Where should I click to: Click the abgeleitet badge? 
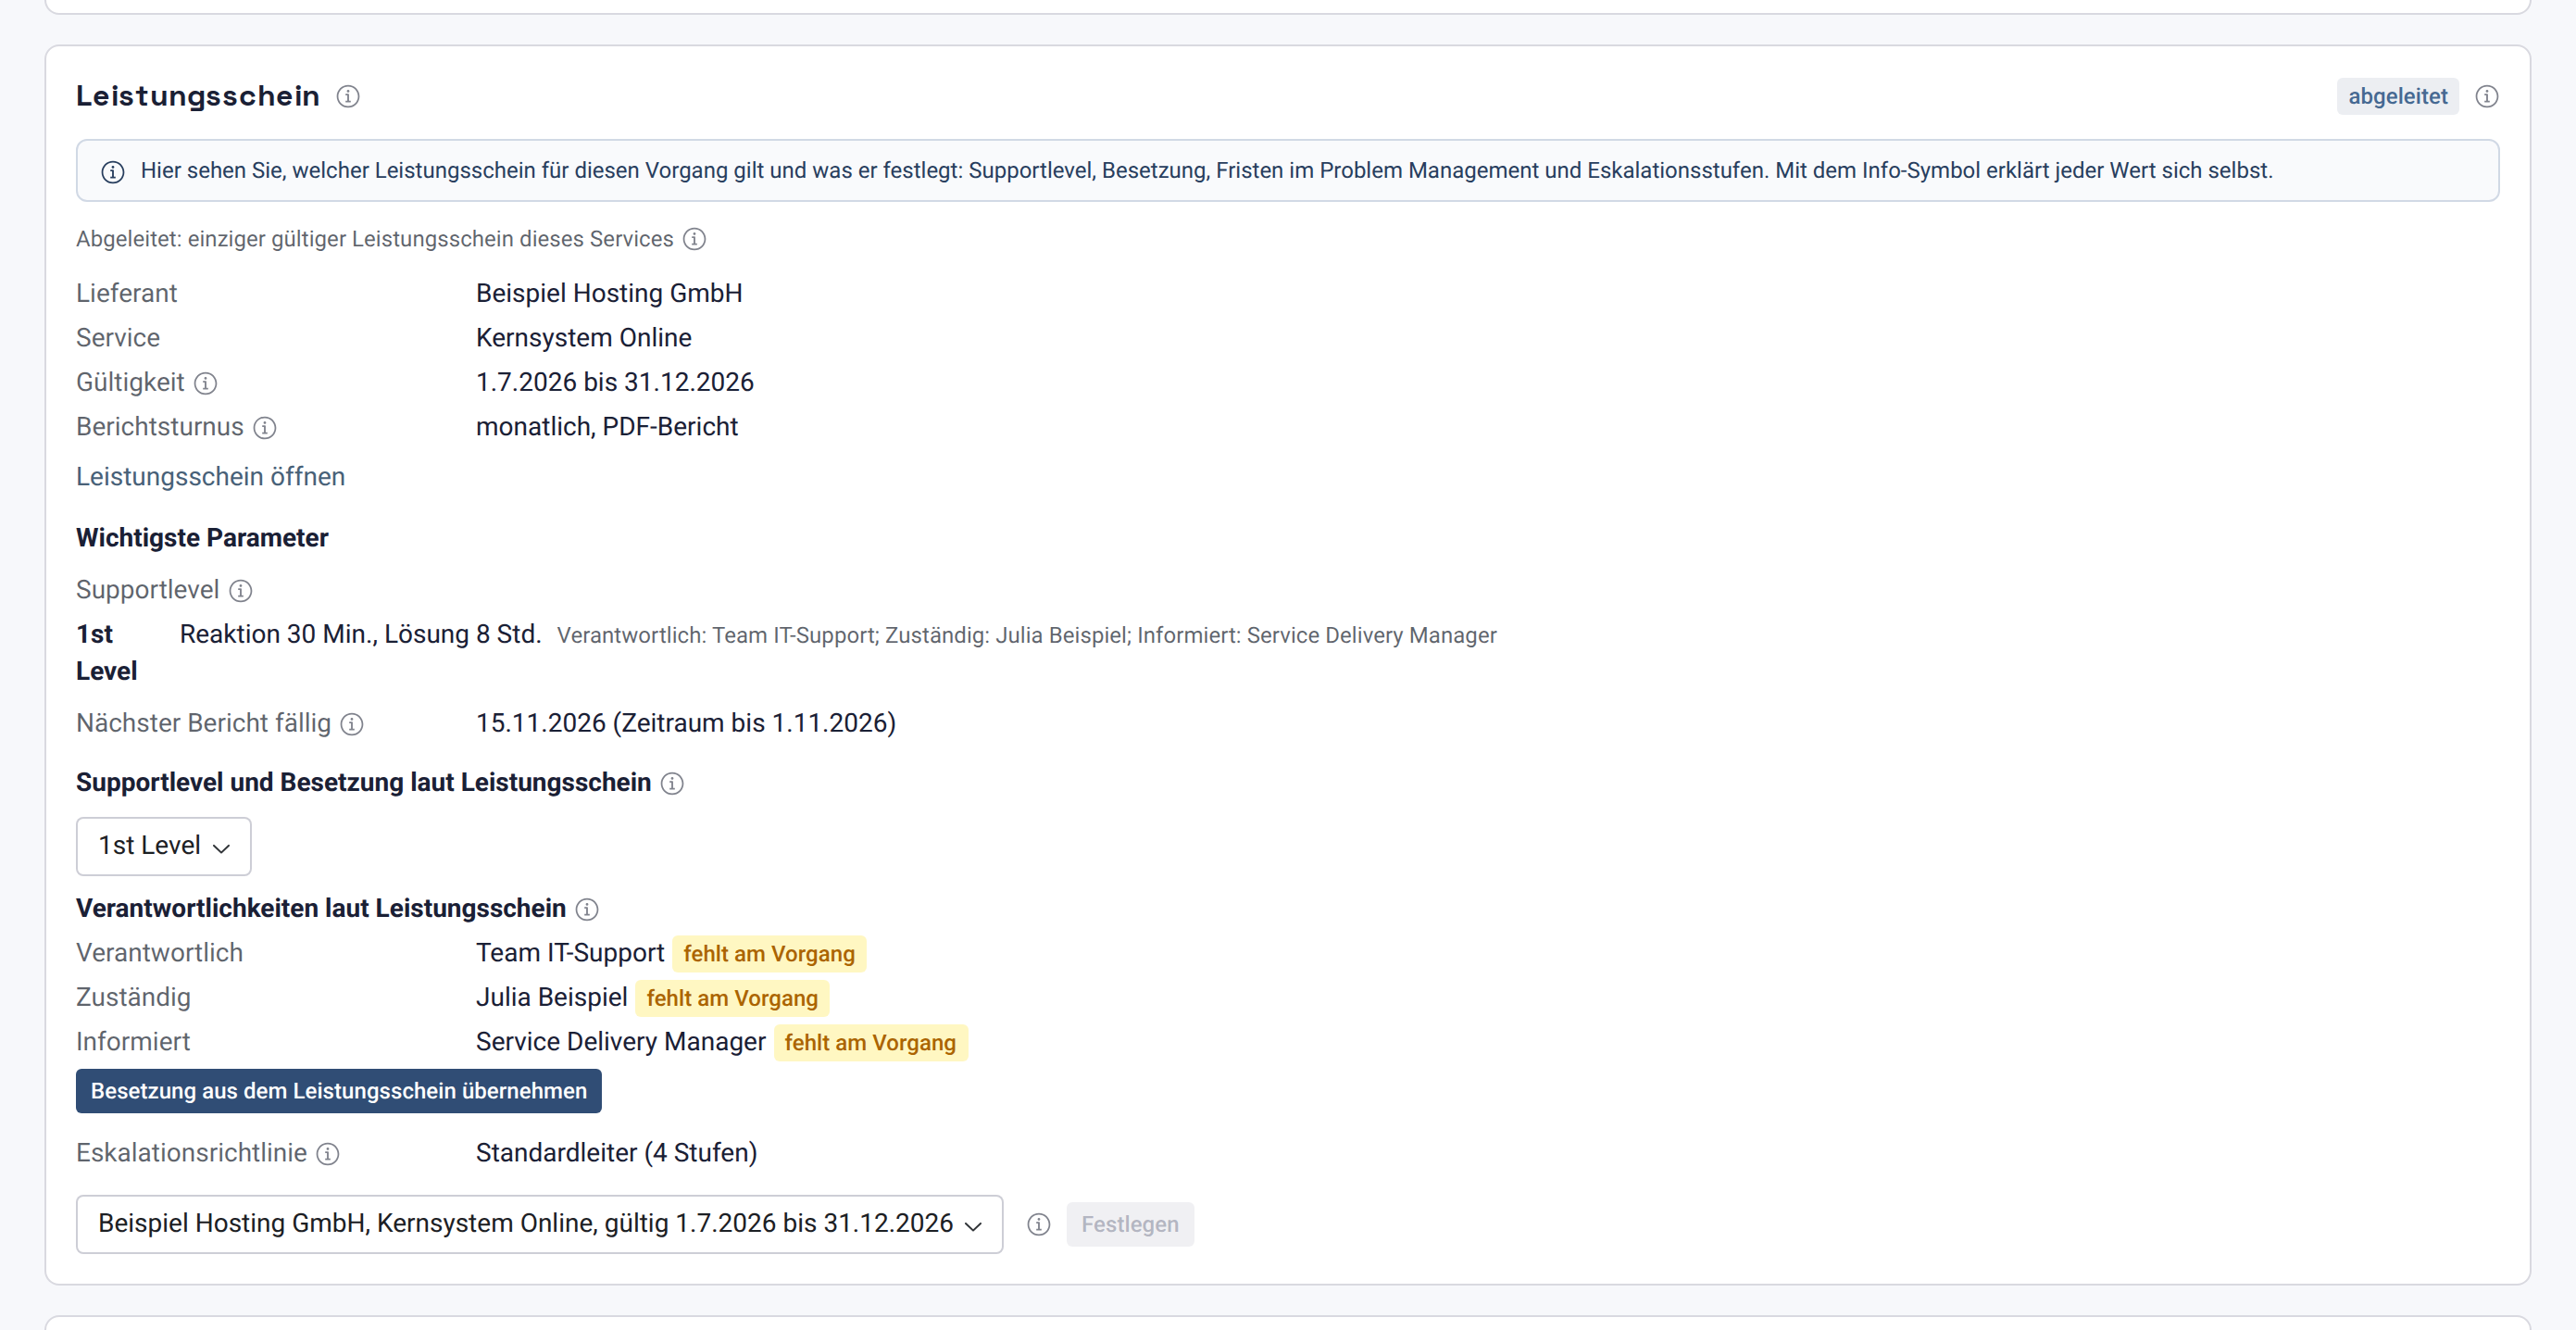(x=2397, y=96)
